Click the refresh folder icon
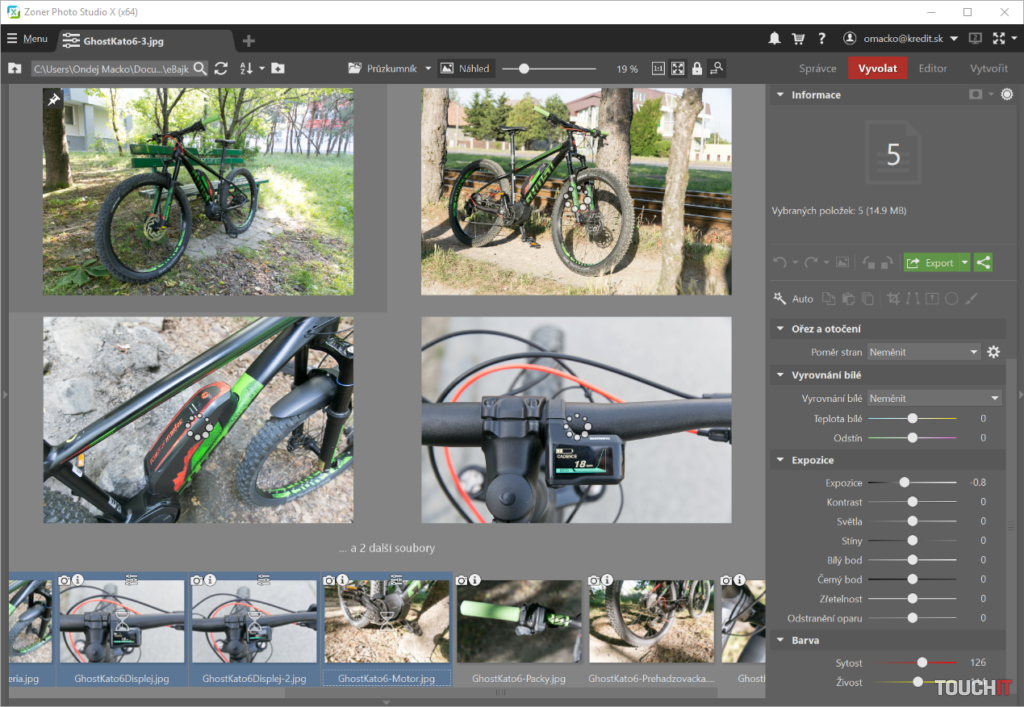The width and height of the screenshot is (1024, 707). [221, 68]
